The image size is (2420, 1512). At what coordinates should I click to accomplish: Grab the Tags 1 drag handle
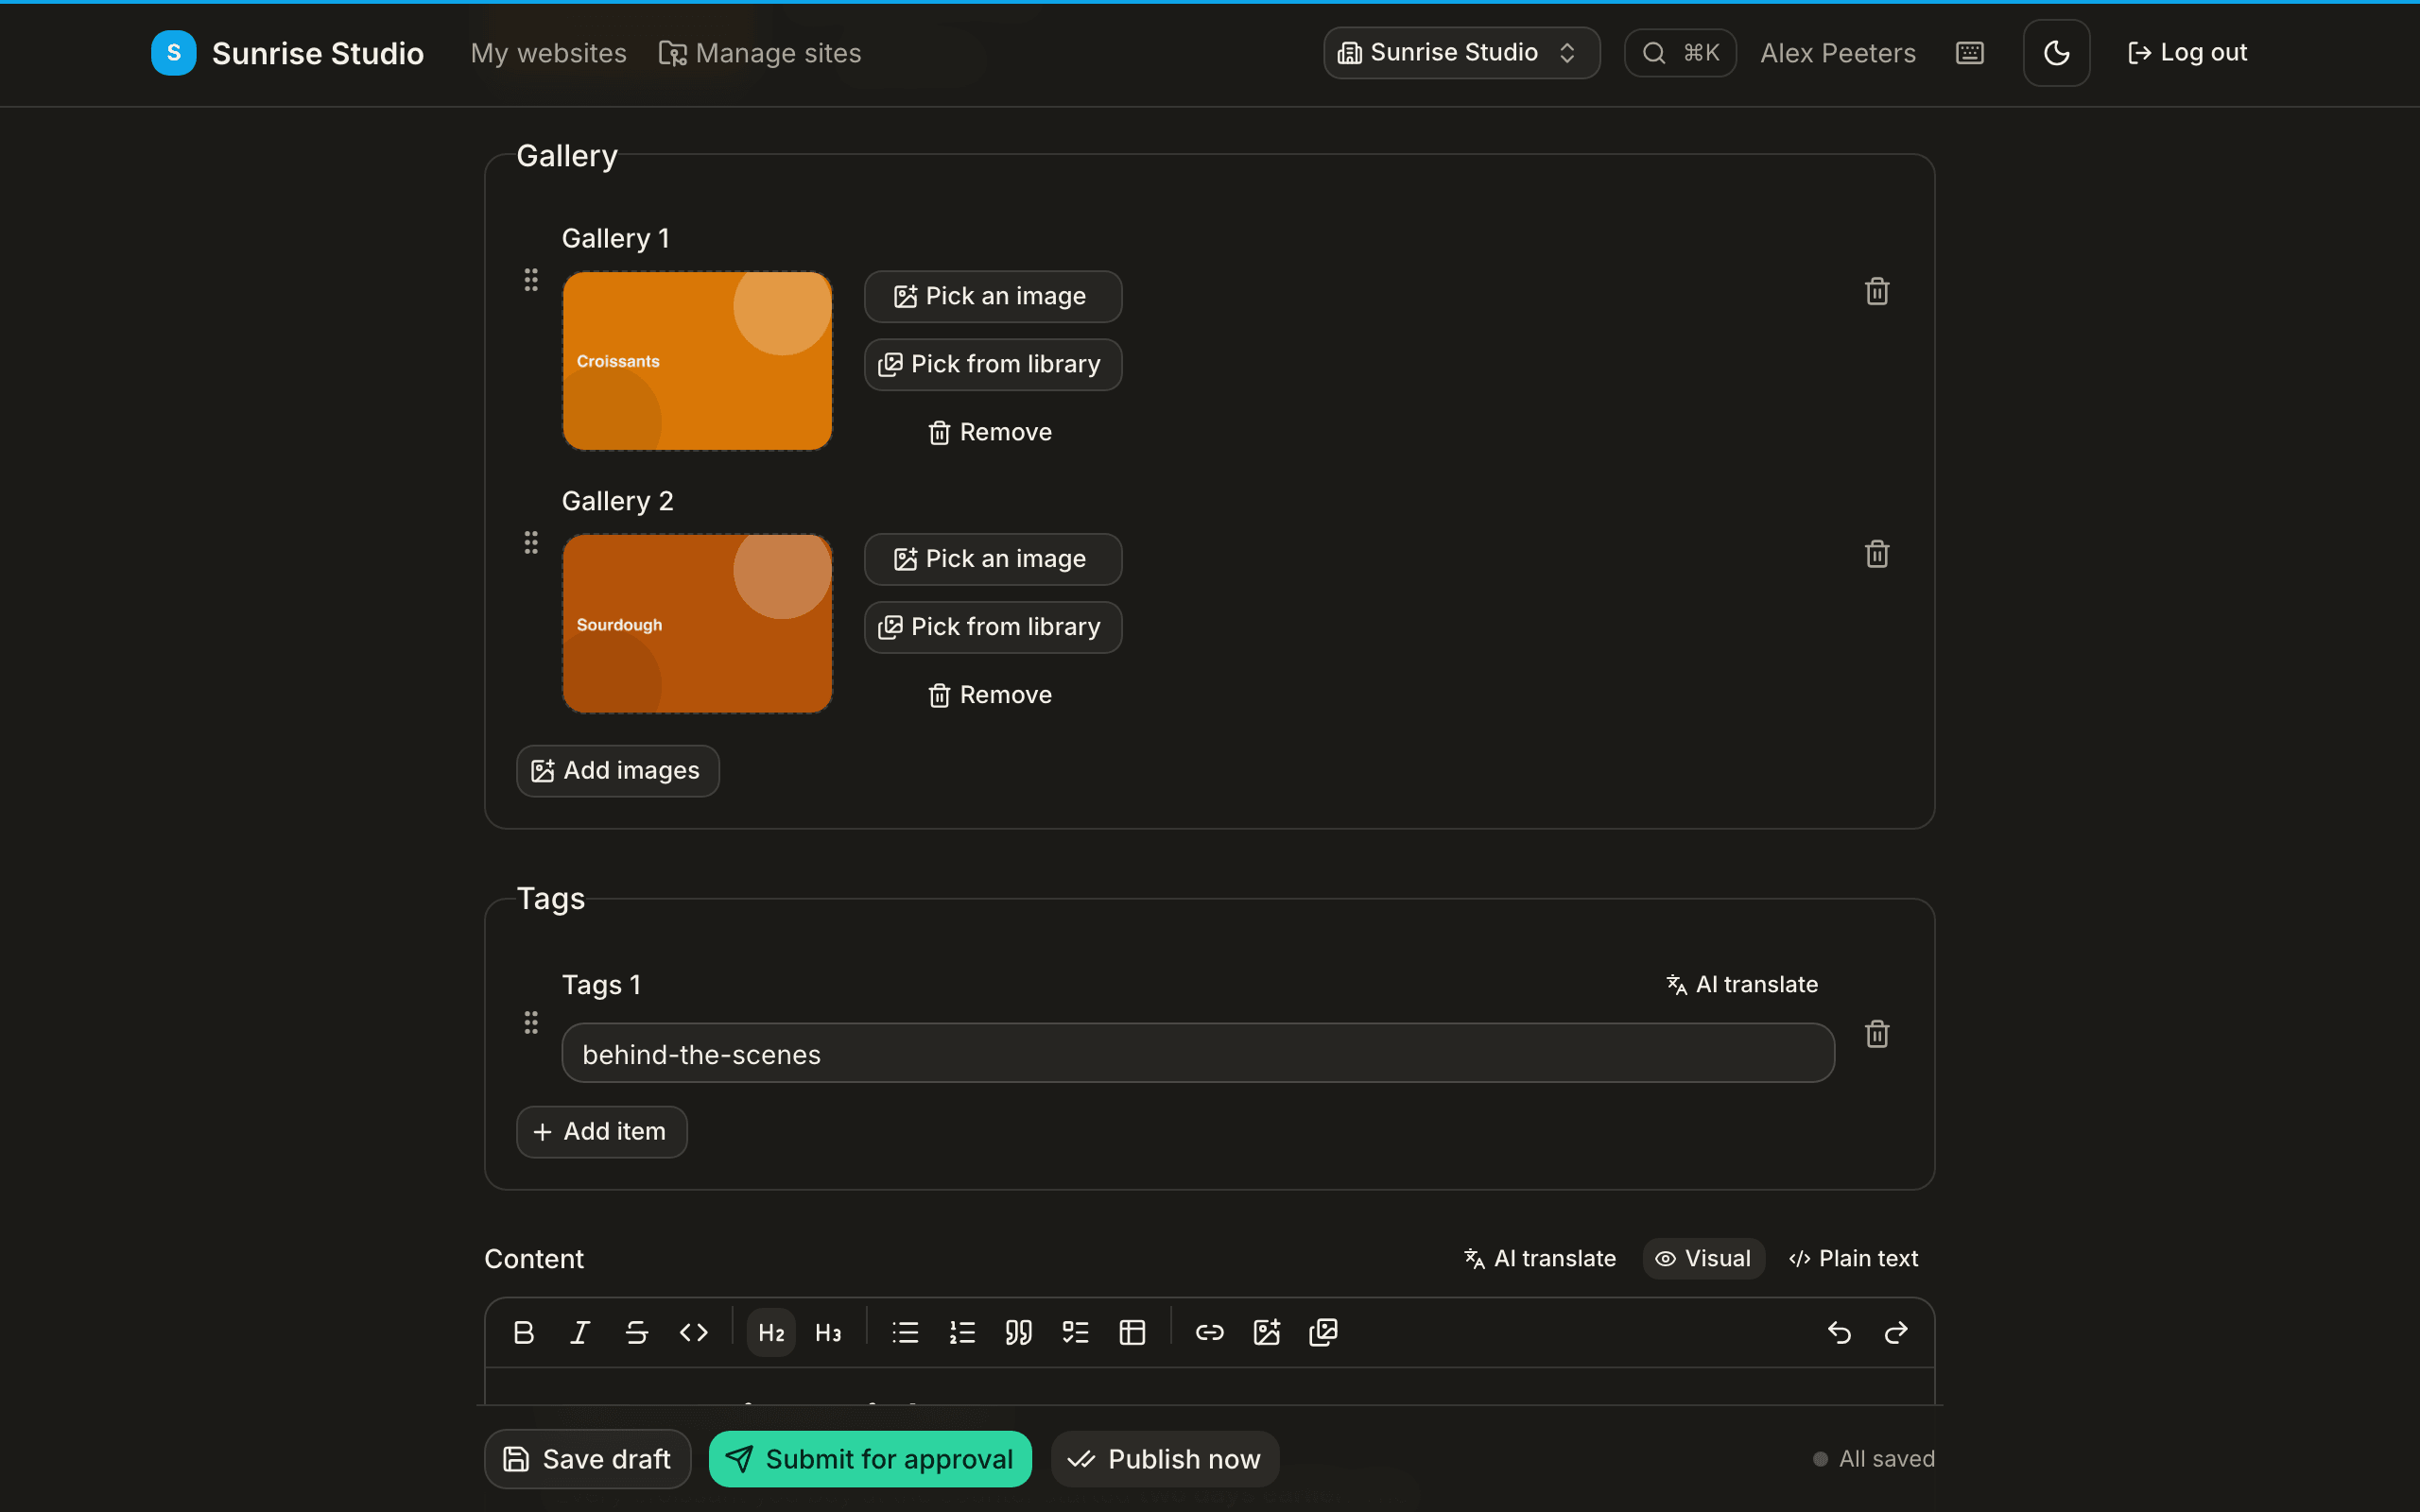tap(531, 1023)
